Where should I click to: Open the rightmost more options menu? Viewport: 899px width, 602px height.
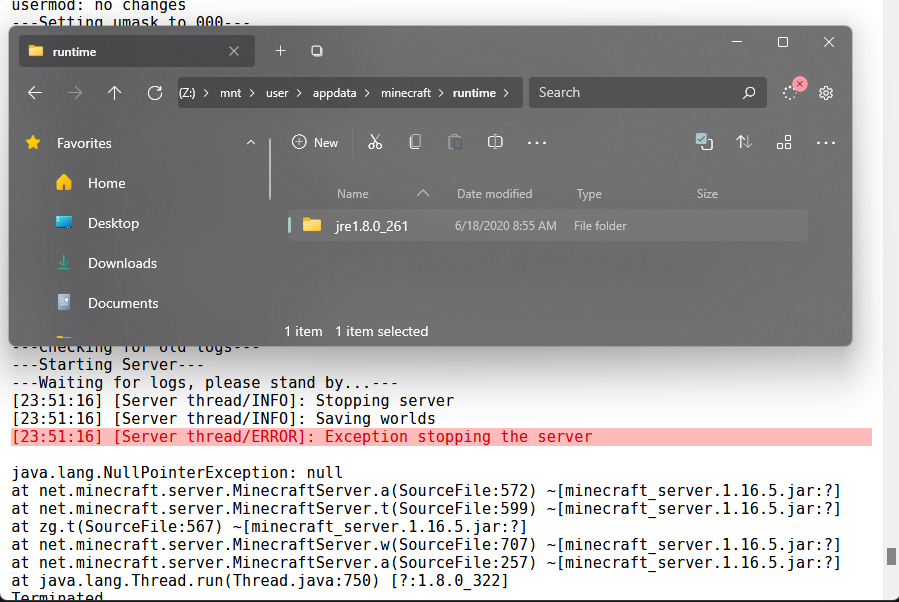tap(826, 143)
